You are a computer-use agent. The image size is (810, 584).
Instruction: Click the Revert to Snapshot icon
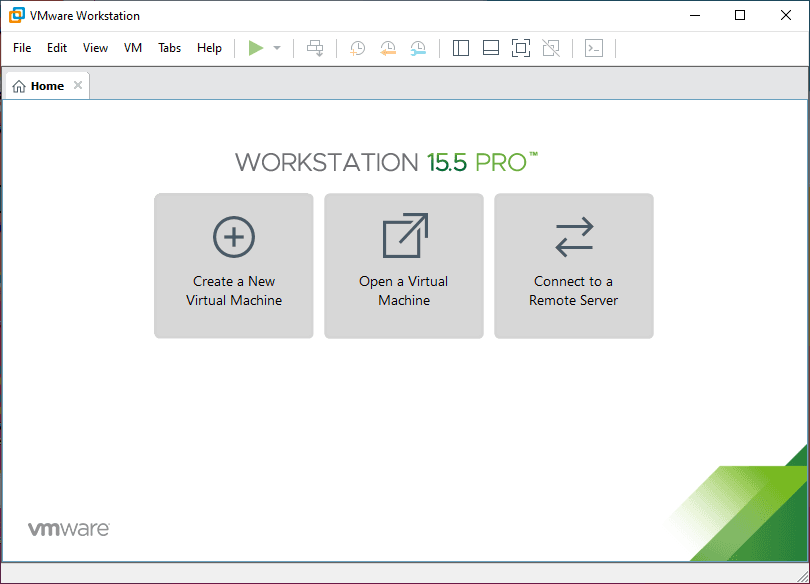tap(388, 48)
